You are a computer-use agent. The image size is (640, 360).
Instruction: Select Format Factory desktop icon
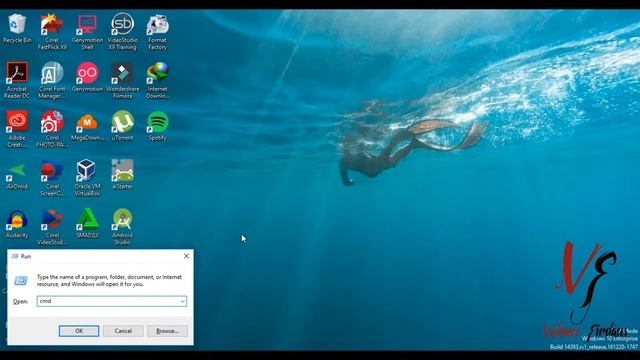158,32
